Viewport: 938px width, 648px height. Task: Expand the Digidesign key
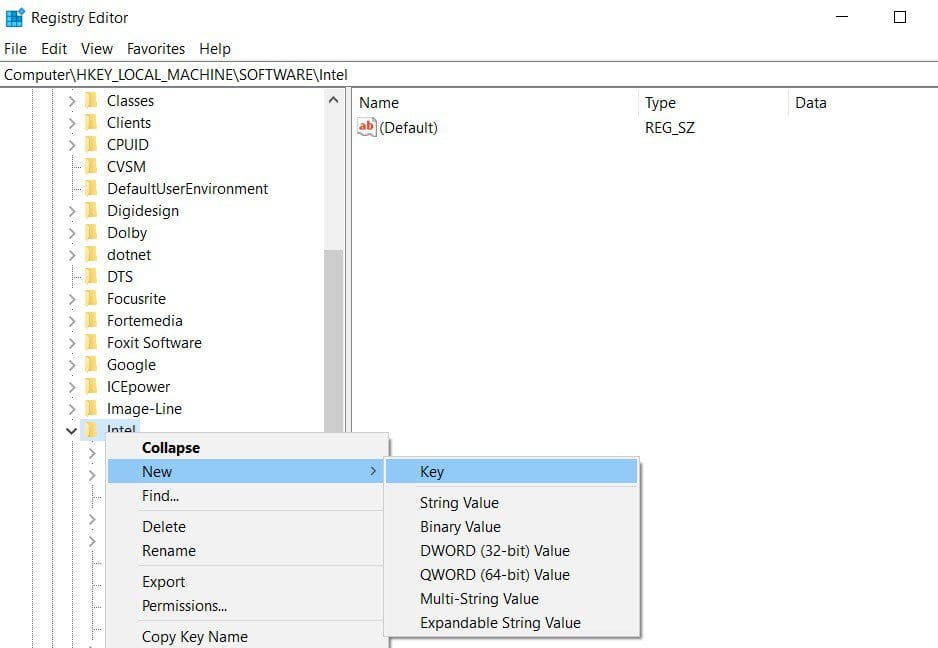point(72,211)
